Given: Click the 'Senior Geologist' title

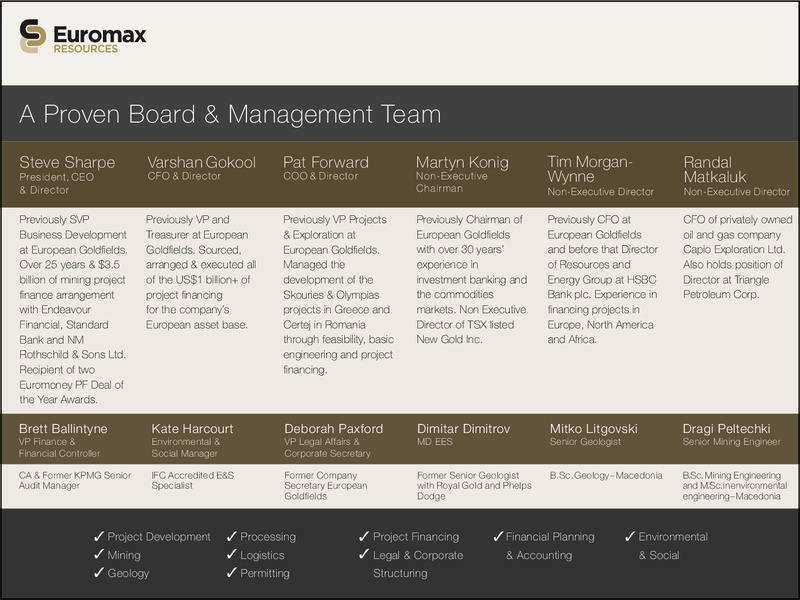Looking at the screenshot, I should click(x=585, y=442).
